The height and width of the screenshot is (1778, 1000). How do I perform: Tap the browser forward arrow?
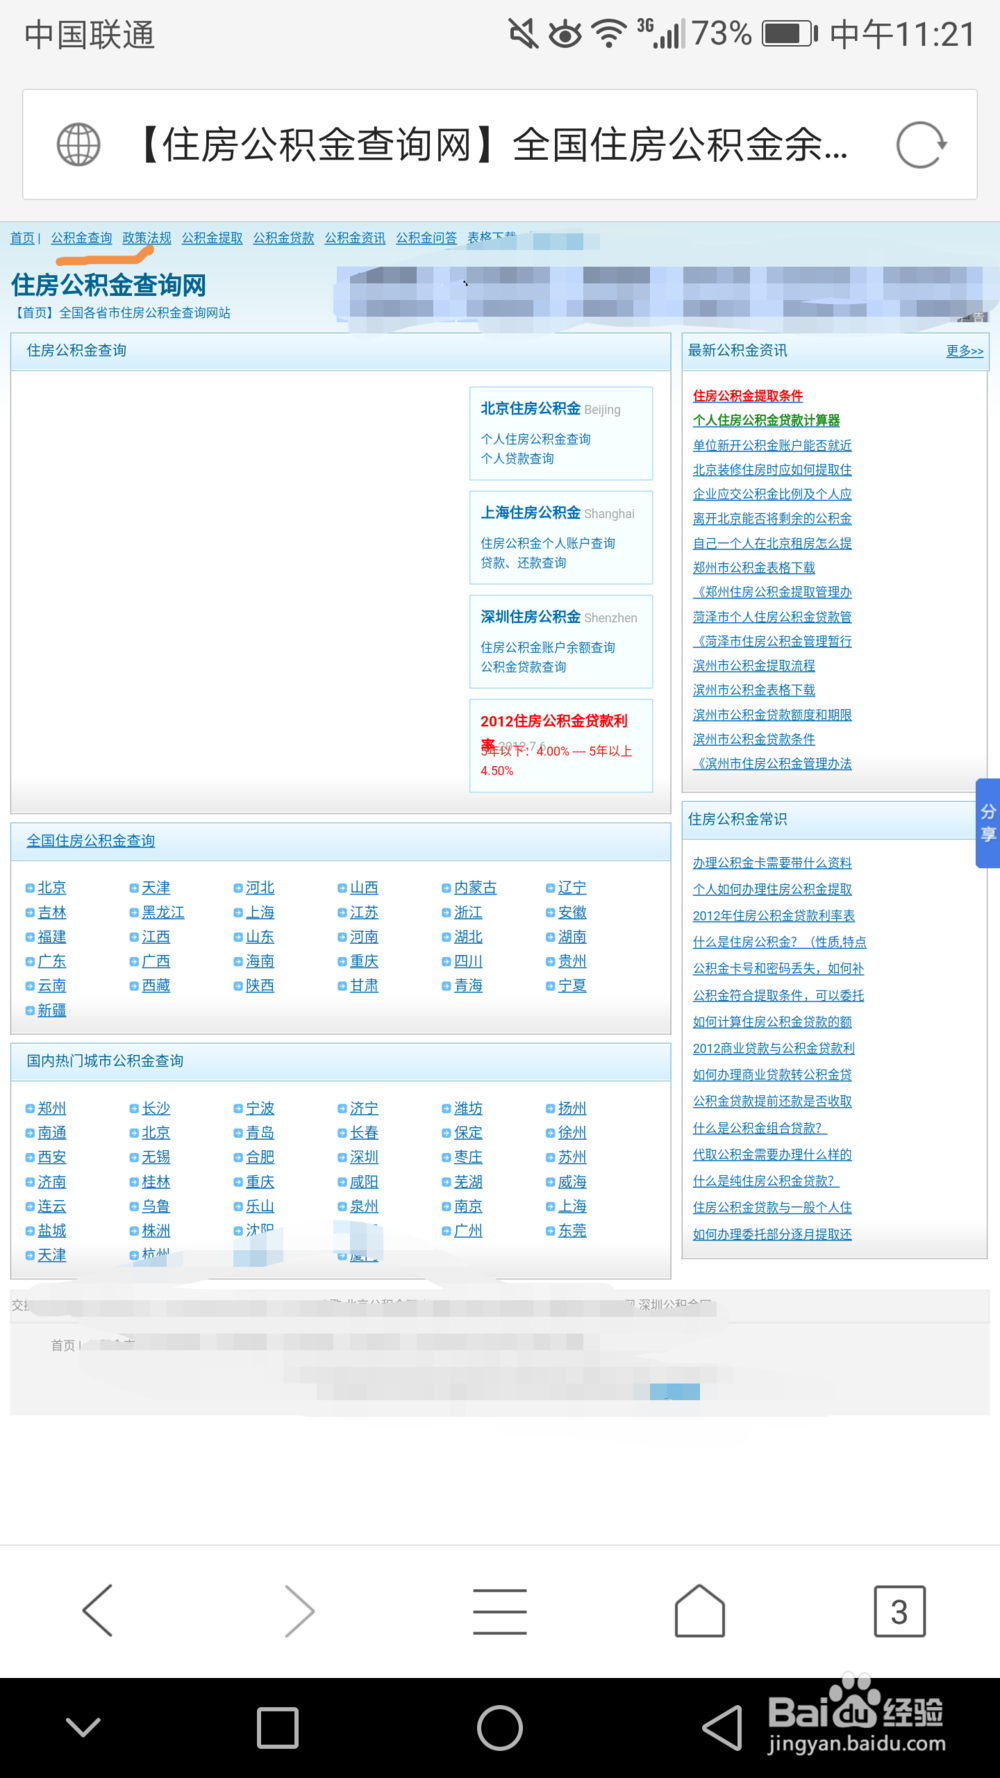(x=299, y=1610)
